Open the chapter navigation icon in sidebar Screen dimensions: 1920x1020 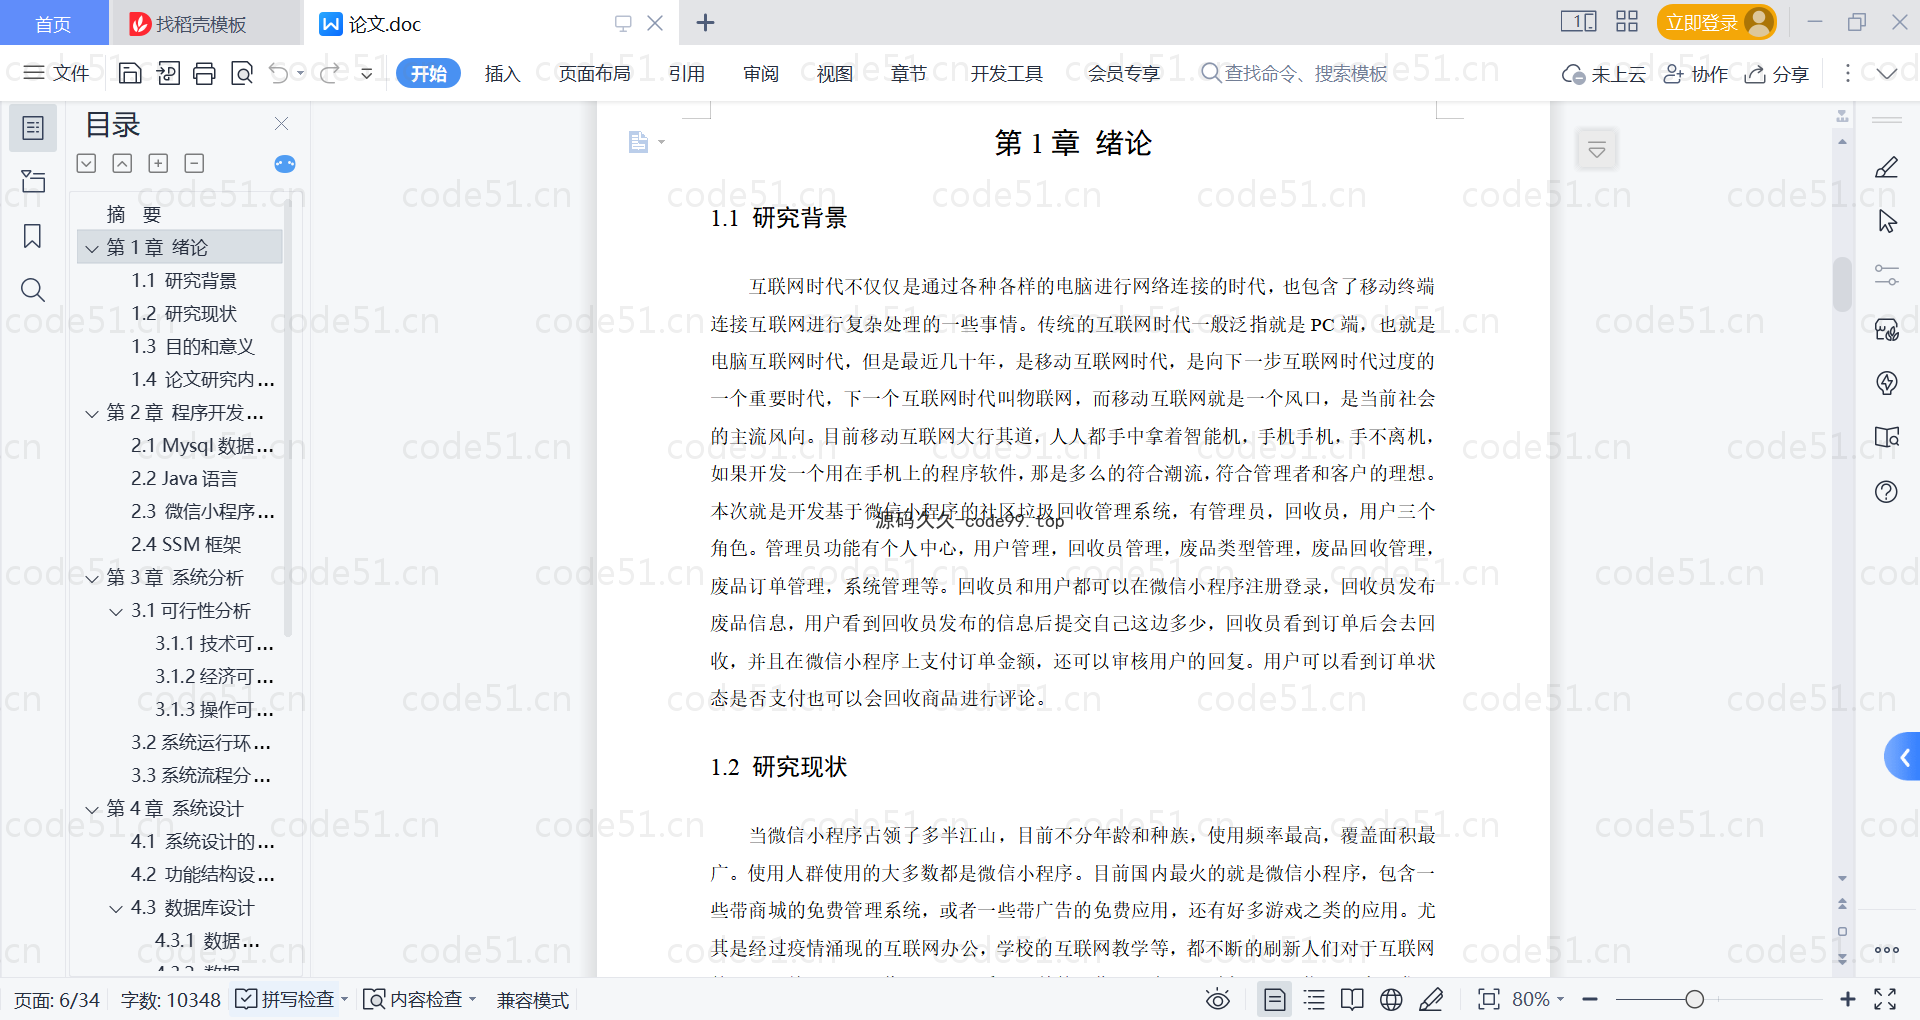click(x=33, y=181)
